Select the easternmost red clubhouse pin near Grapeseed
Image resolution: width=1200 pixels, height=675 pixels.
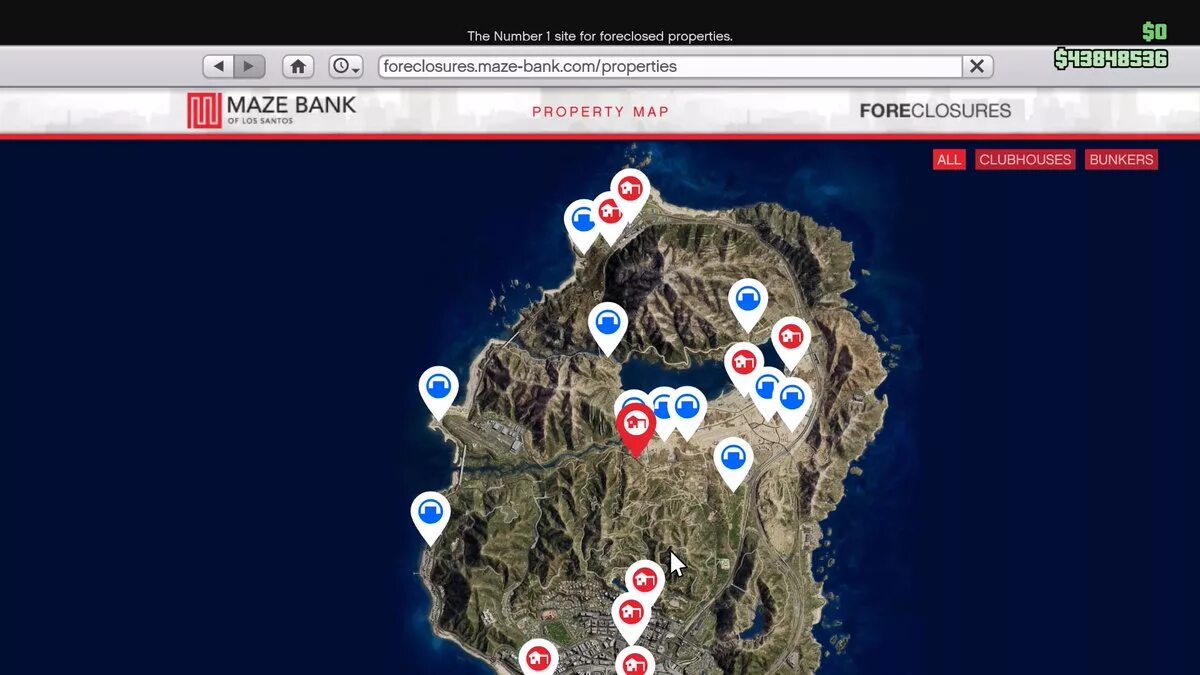click(x=790, y=340)
